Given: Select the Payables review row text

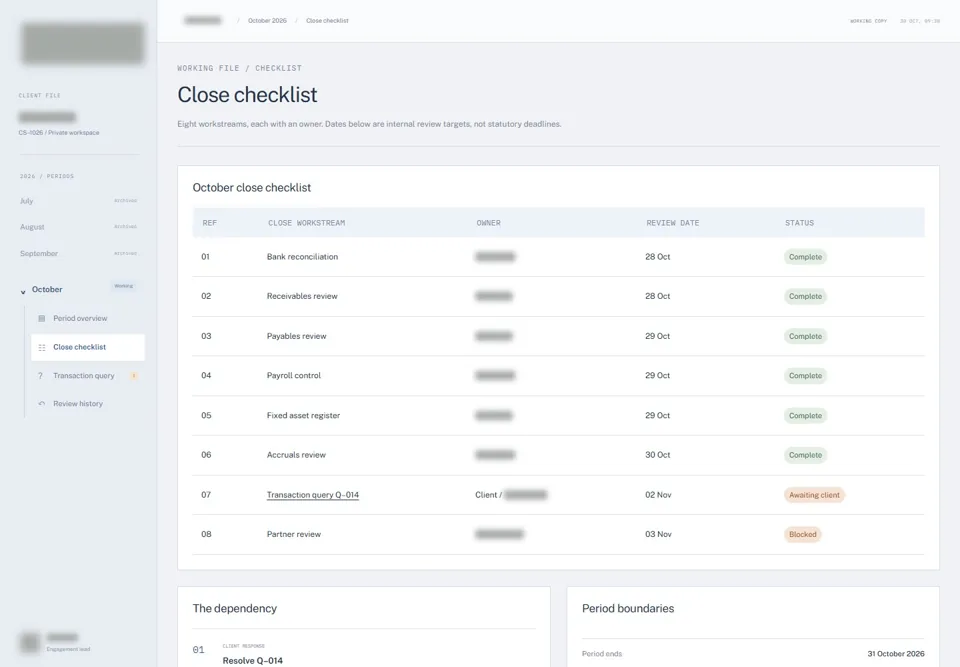Looking at the screenshot, I should pos(296,336).
